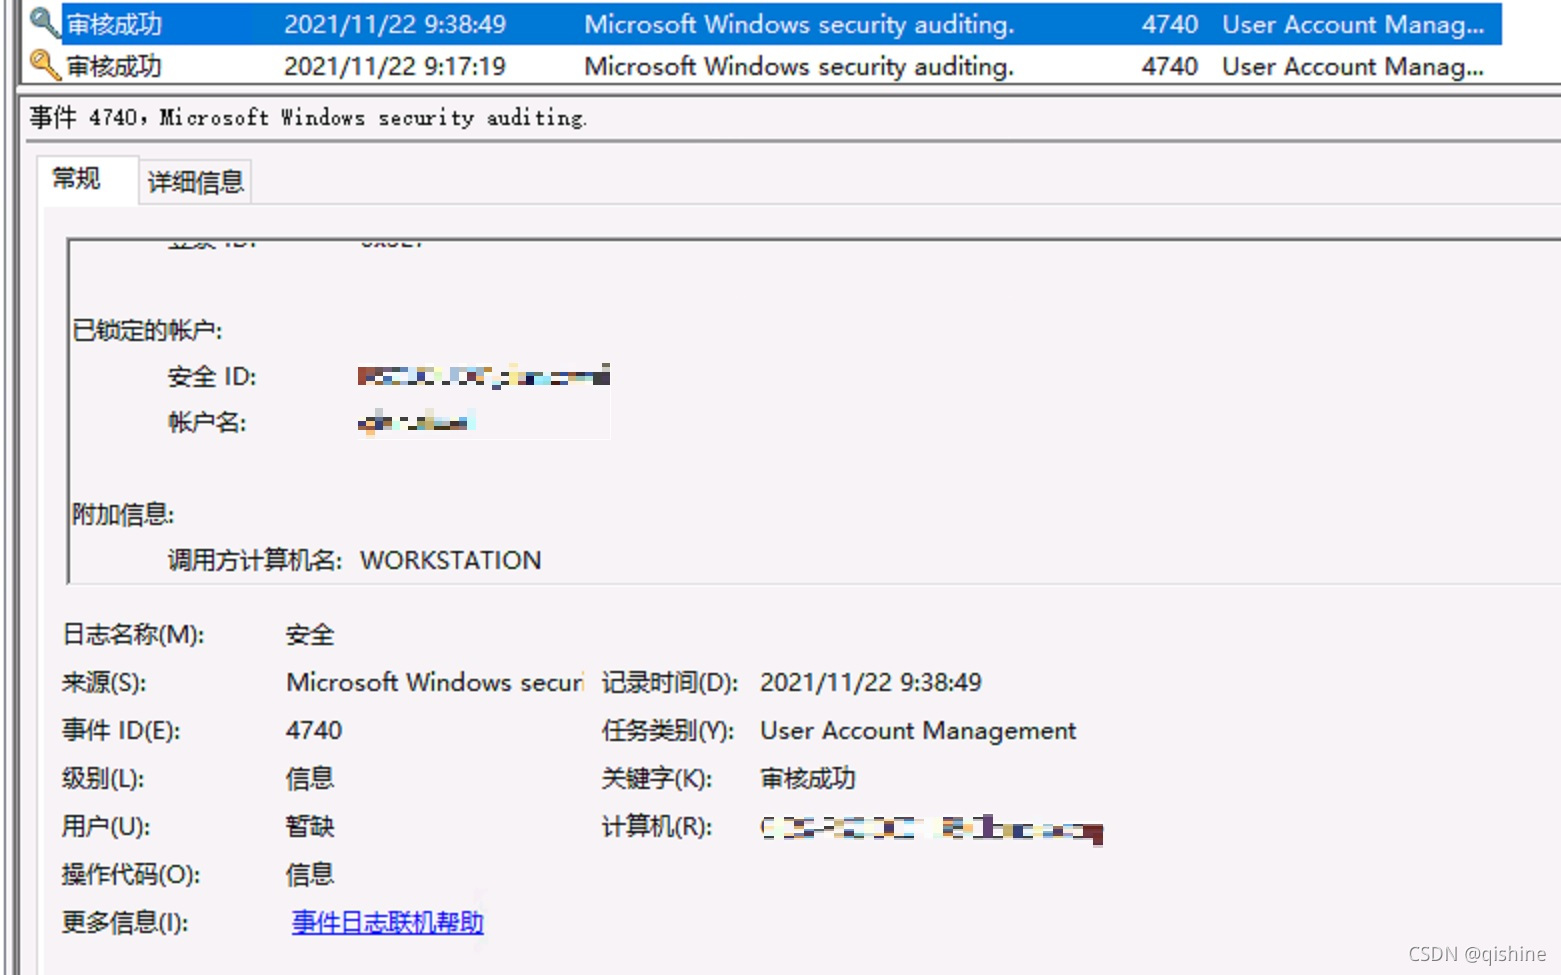The height and width of the screenshot is (975, 1561).
Task: Open the 事件日志联机帮助 link
Action: click(x=388, y=922)
